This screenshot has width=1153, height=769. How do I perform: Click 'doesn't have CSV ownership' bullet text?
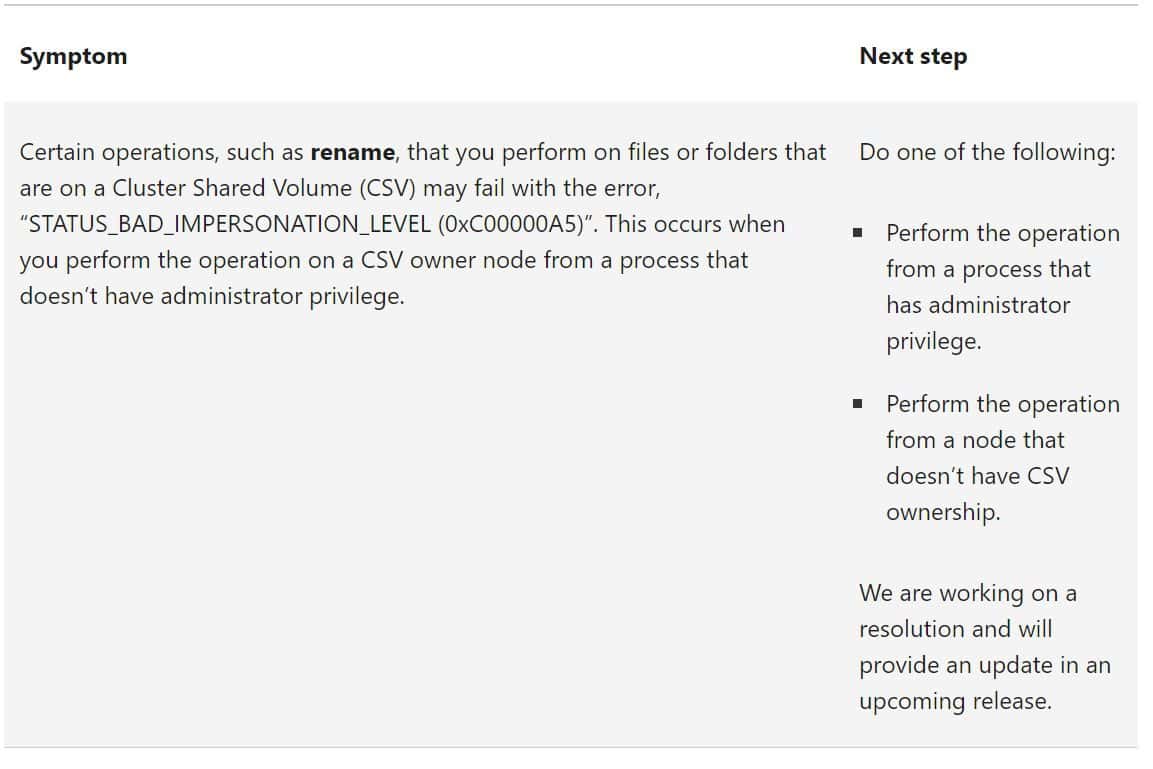[977, 493]
